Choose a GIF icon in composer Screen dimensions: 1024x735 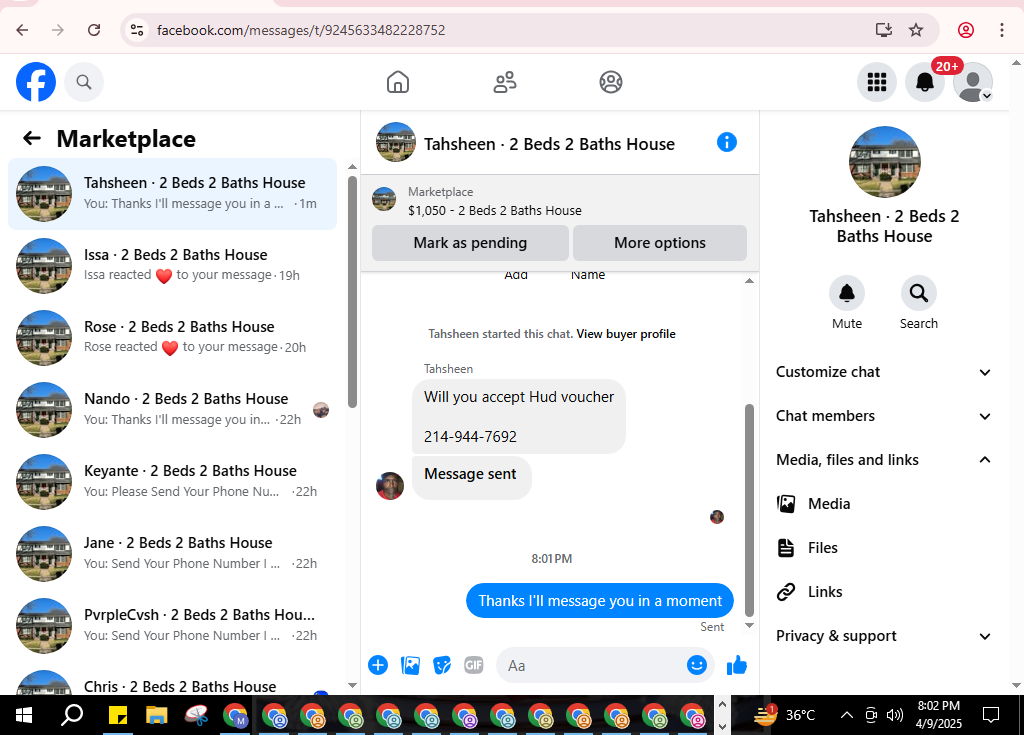point(473,665)
